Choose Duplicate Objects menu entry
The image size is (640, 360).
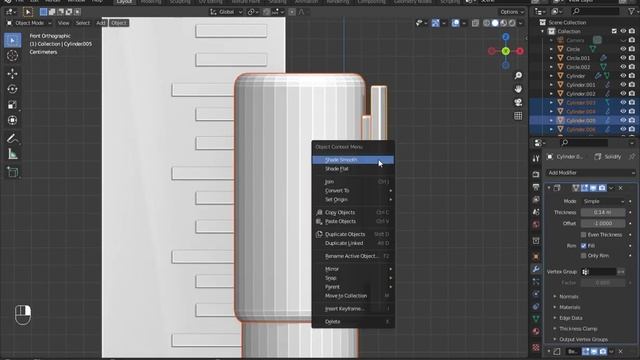click(353, 234)
